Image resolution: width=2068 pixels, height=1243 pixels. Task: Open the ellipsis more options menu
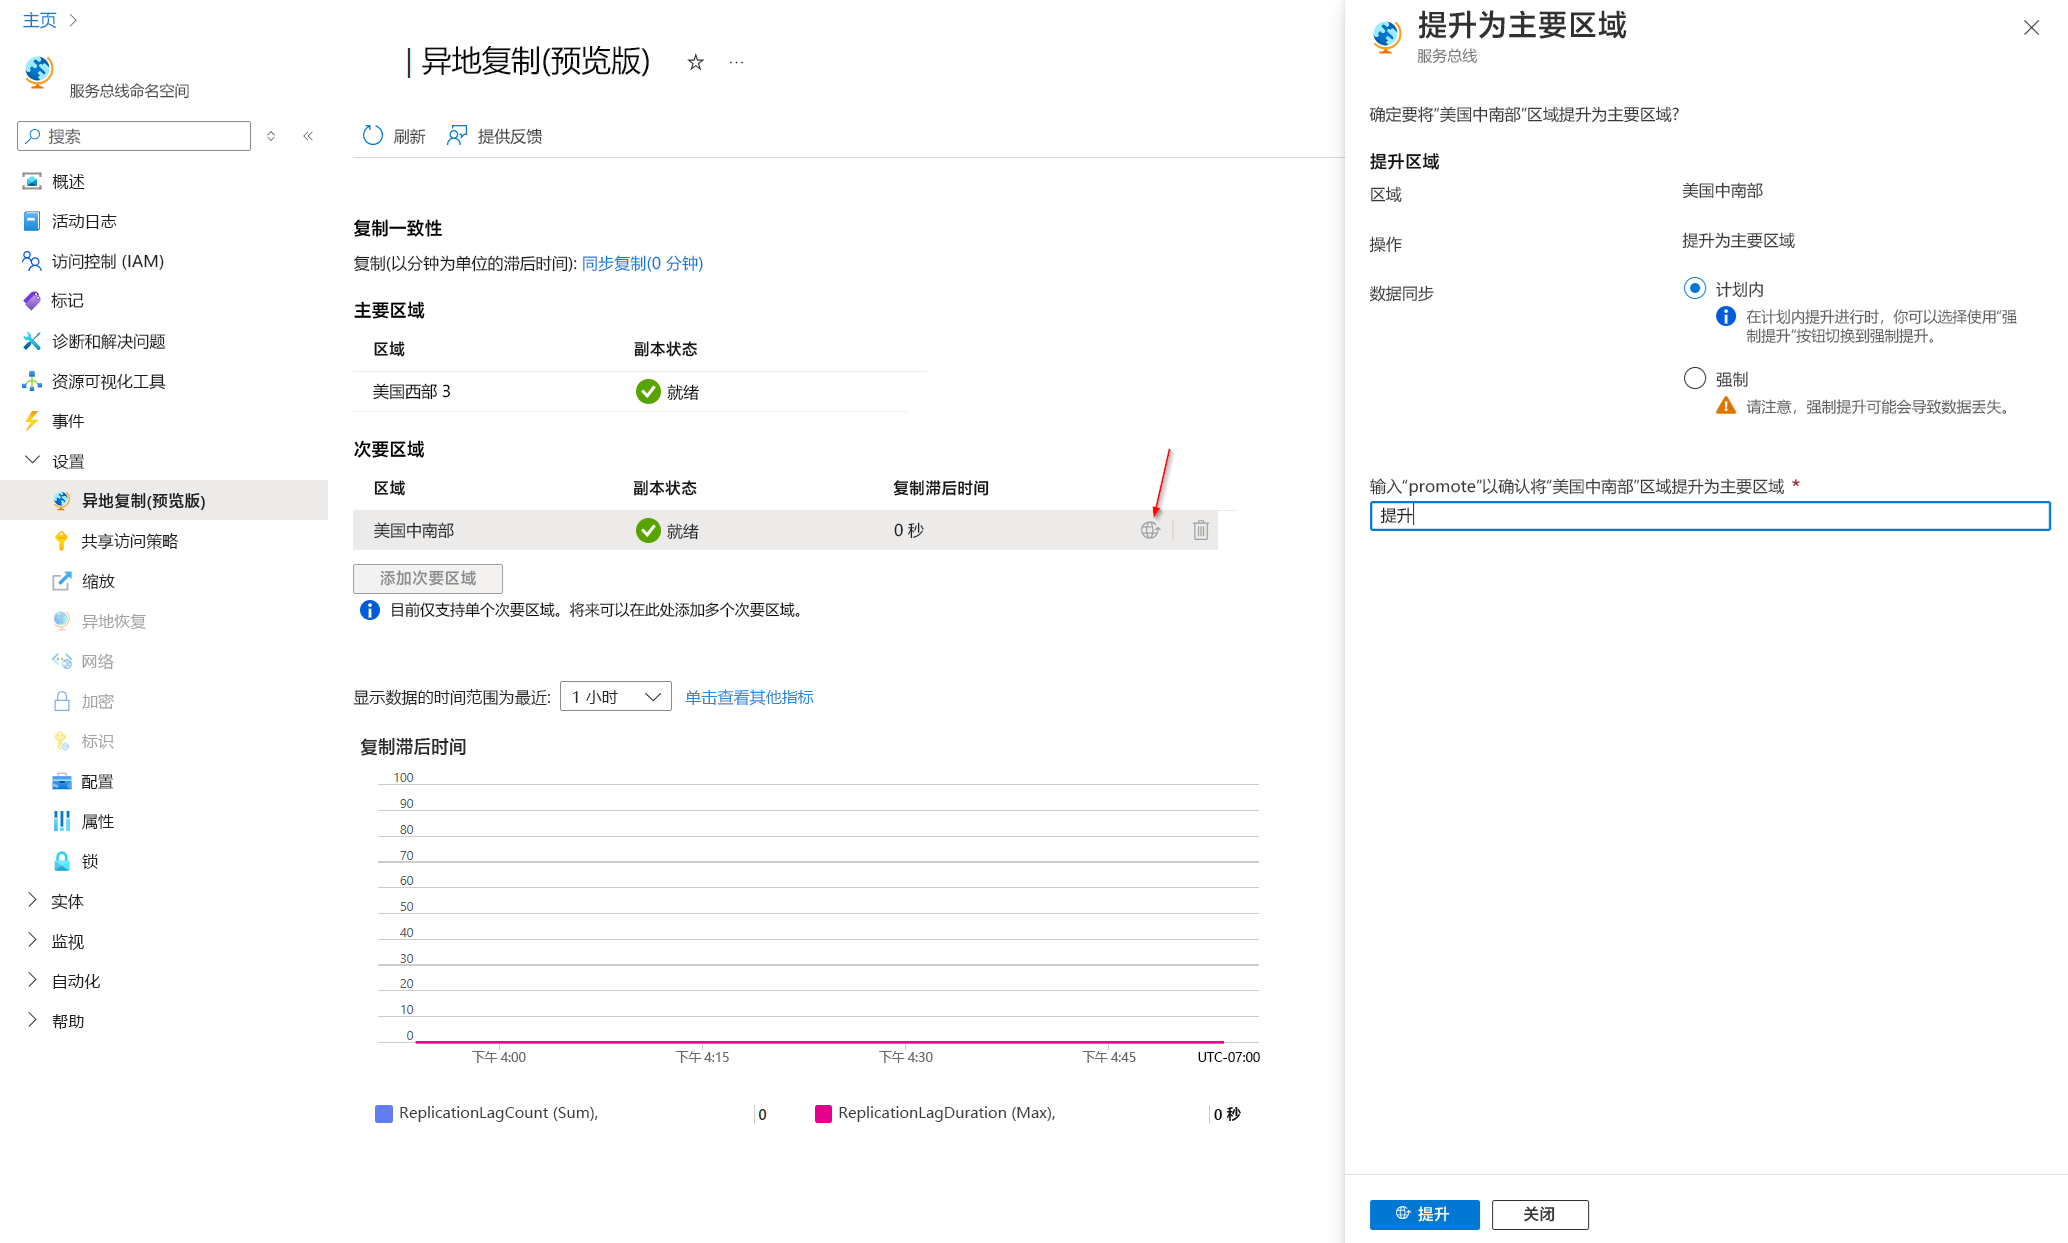[x=737, y=62]
